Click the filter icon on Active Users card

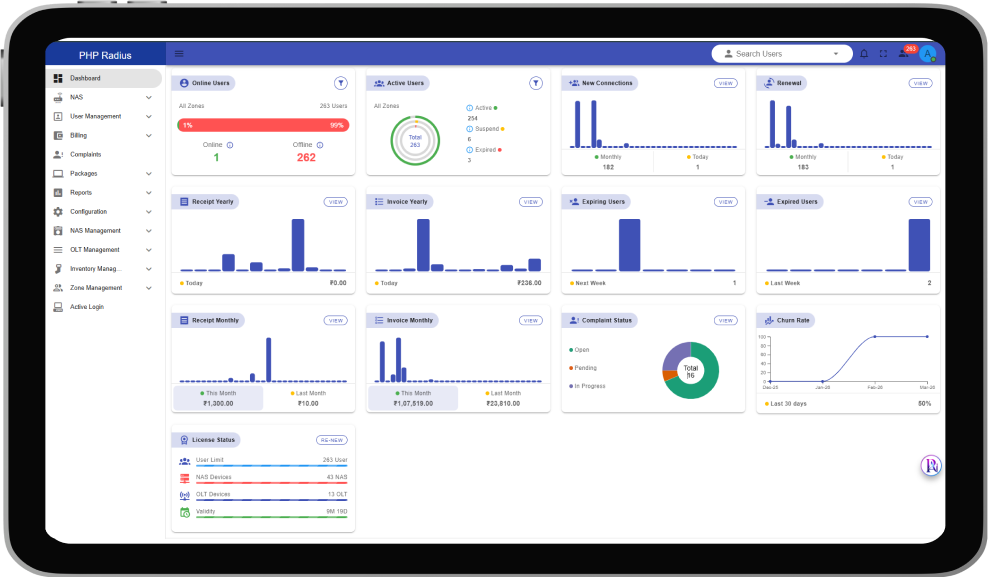click(535, 83)
